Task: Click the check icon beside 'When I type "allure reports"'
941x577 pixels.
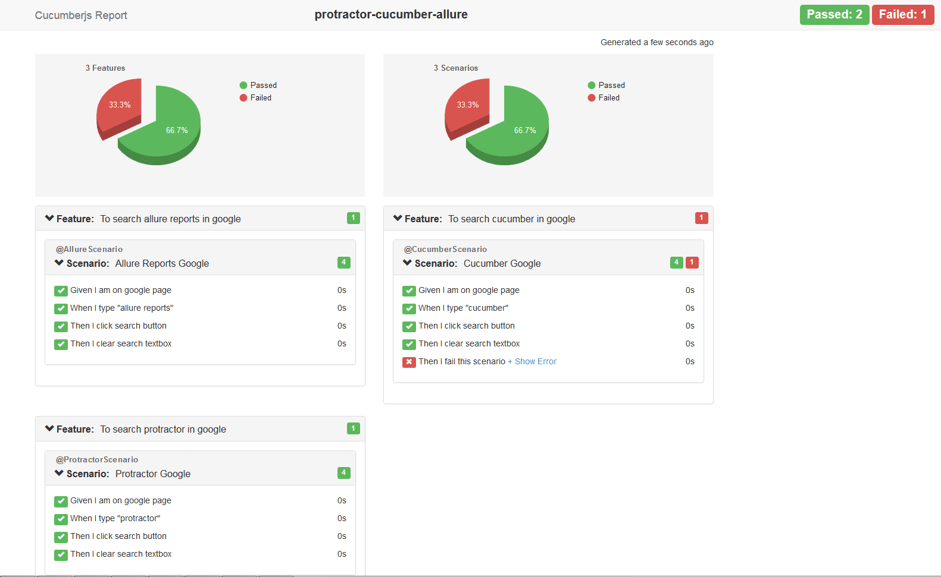Action: pos(61,308)
